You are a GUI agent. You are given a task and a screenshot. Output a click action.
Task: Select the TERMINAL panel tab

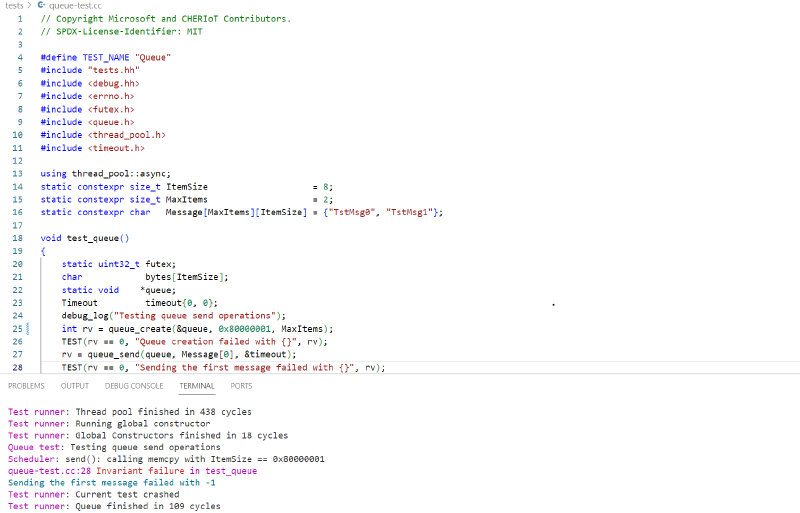[197, 385]
